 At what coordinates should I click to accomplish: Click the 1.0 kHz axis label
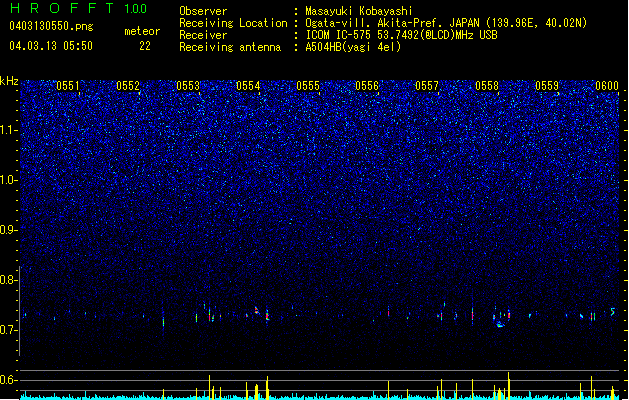(9, 180)
